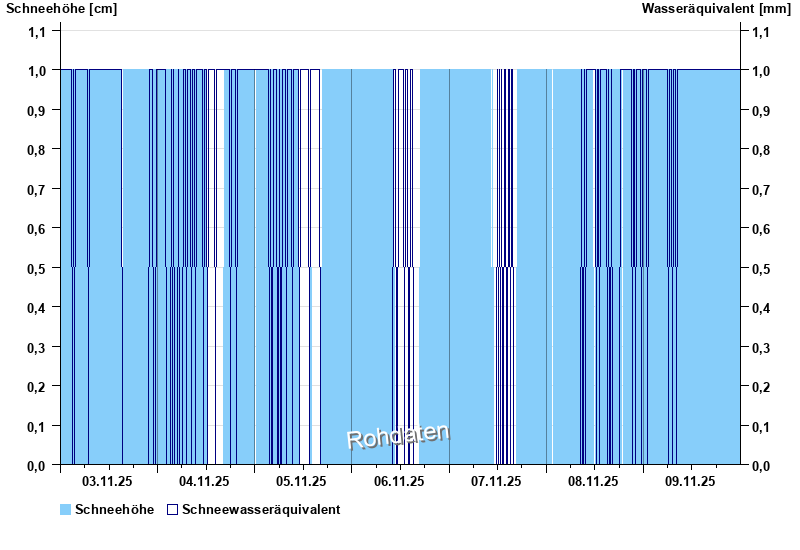Click the left axis value 0,1
800x550 pixels.
coord(36,426)
